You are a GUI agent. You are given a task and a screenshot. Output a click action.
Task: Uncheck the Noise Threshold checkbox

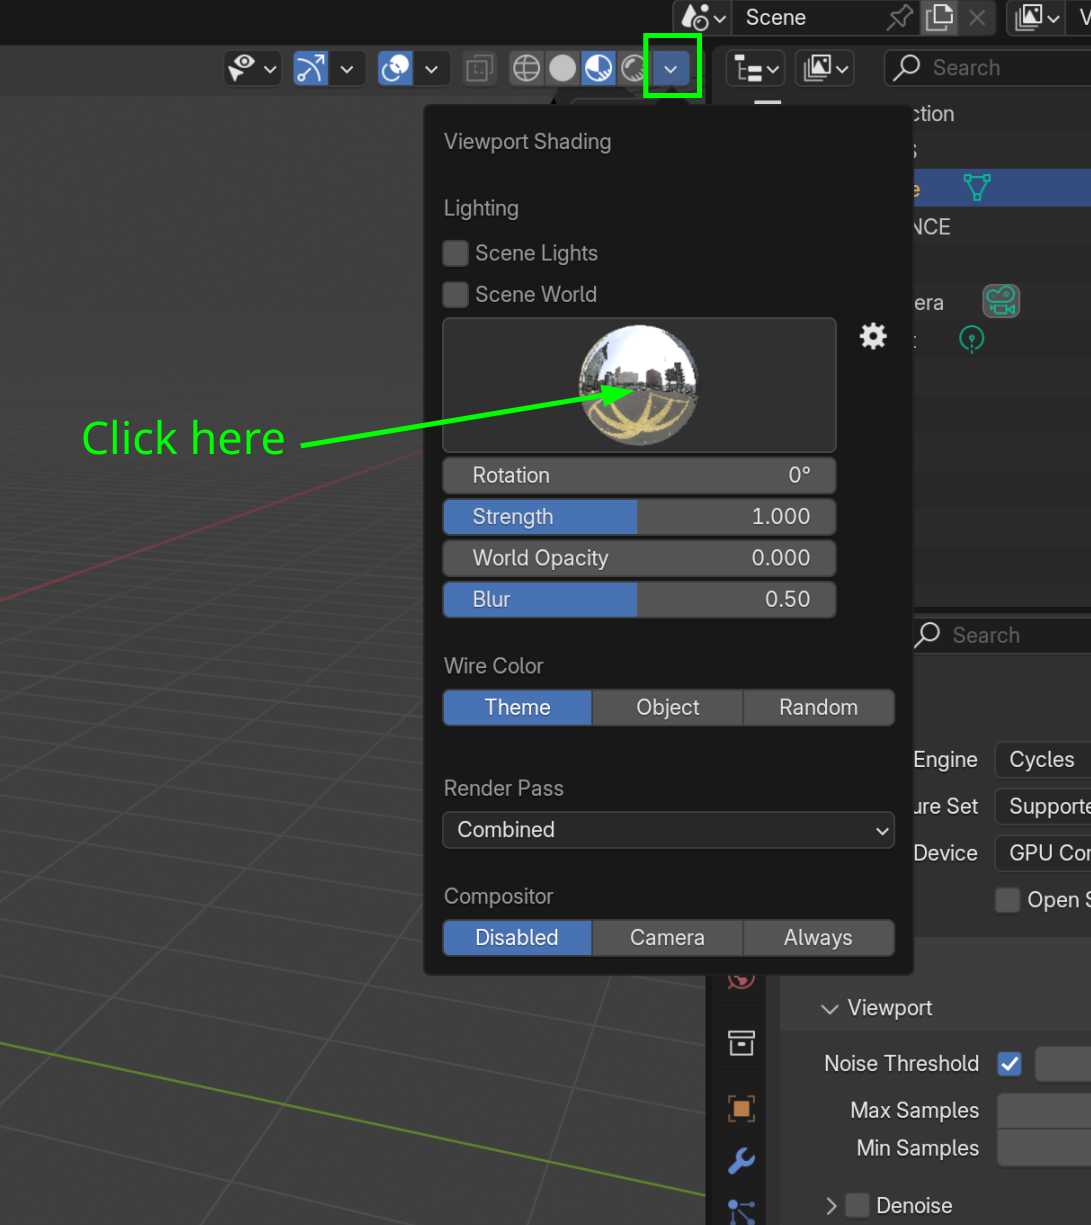tap(1009, 1063)
